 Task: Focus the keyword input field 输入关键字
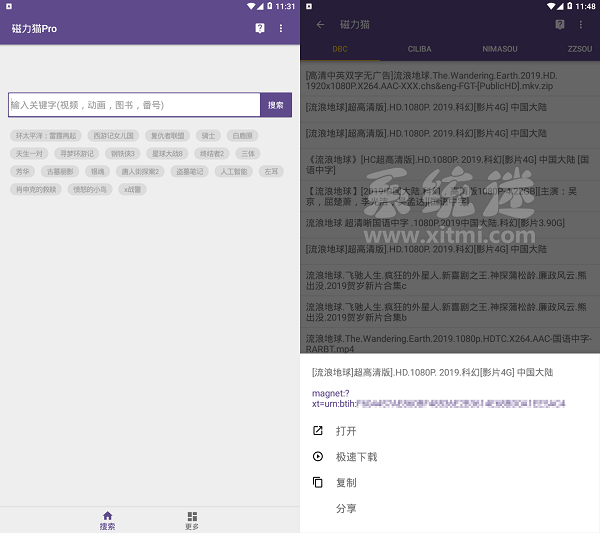pos(134,105)
